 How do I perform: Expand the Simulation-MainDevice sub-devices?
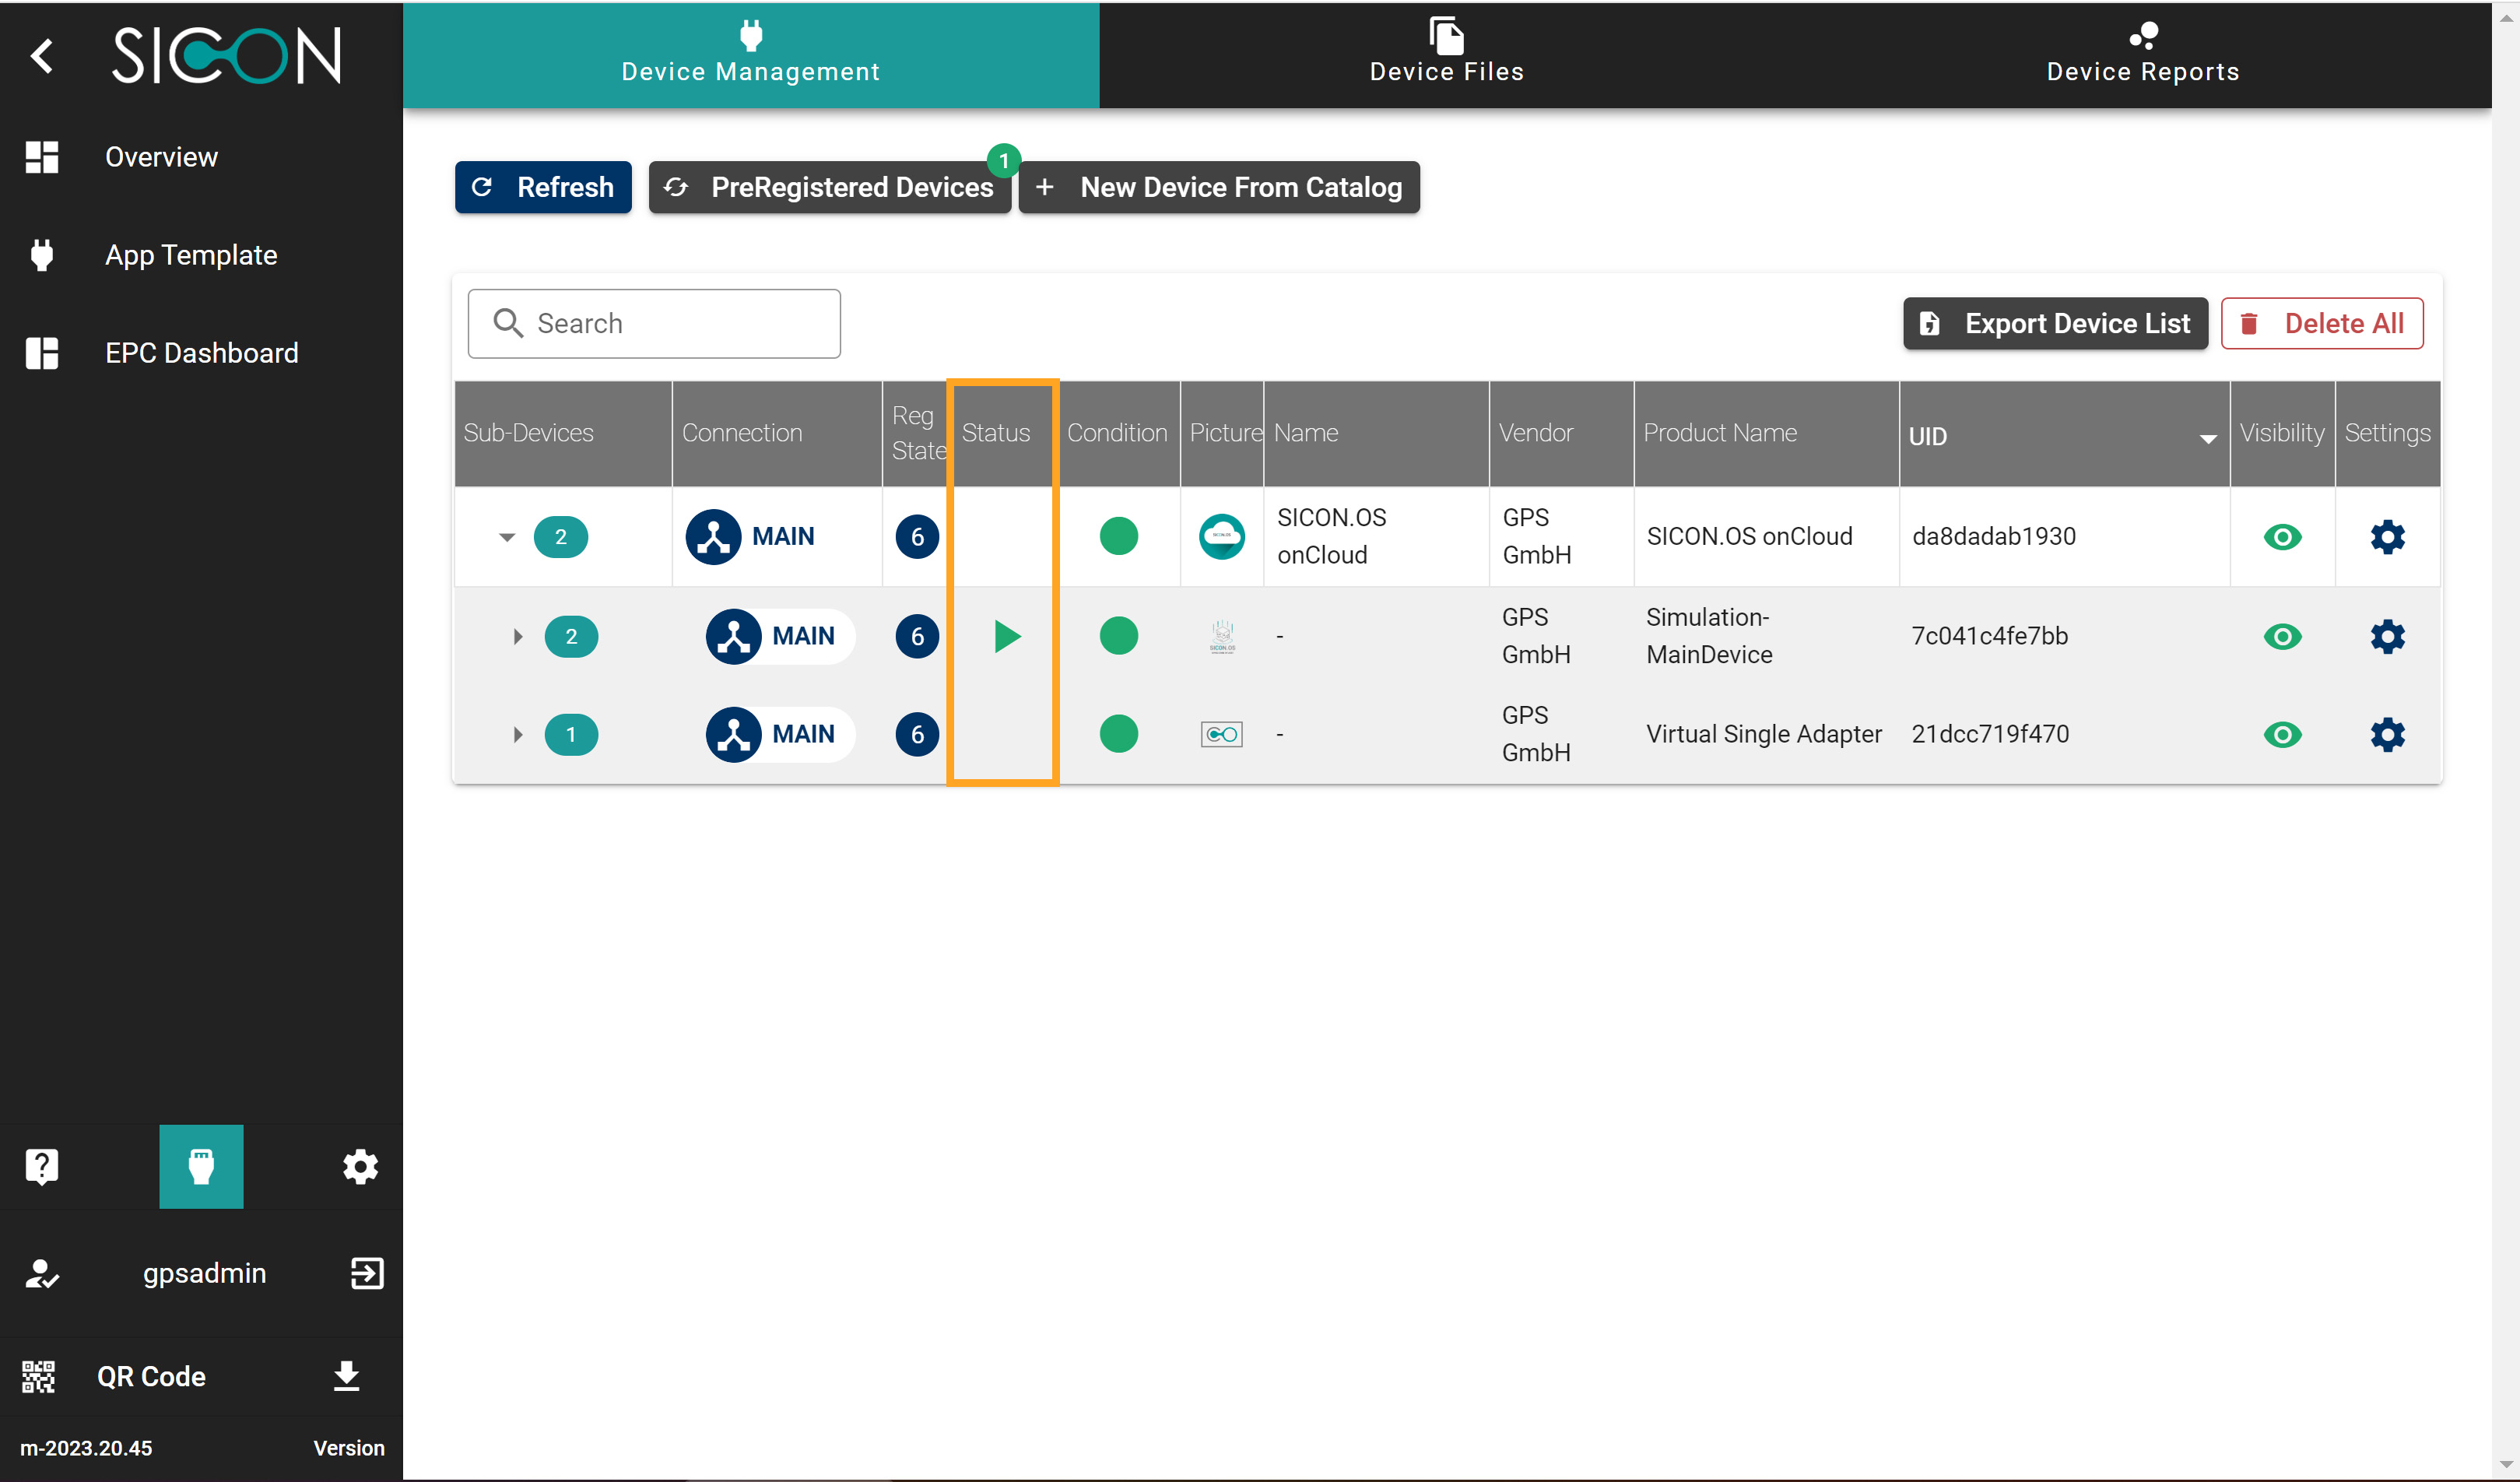point(517,636)
